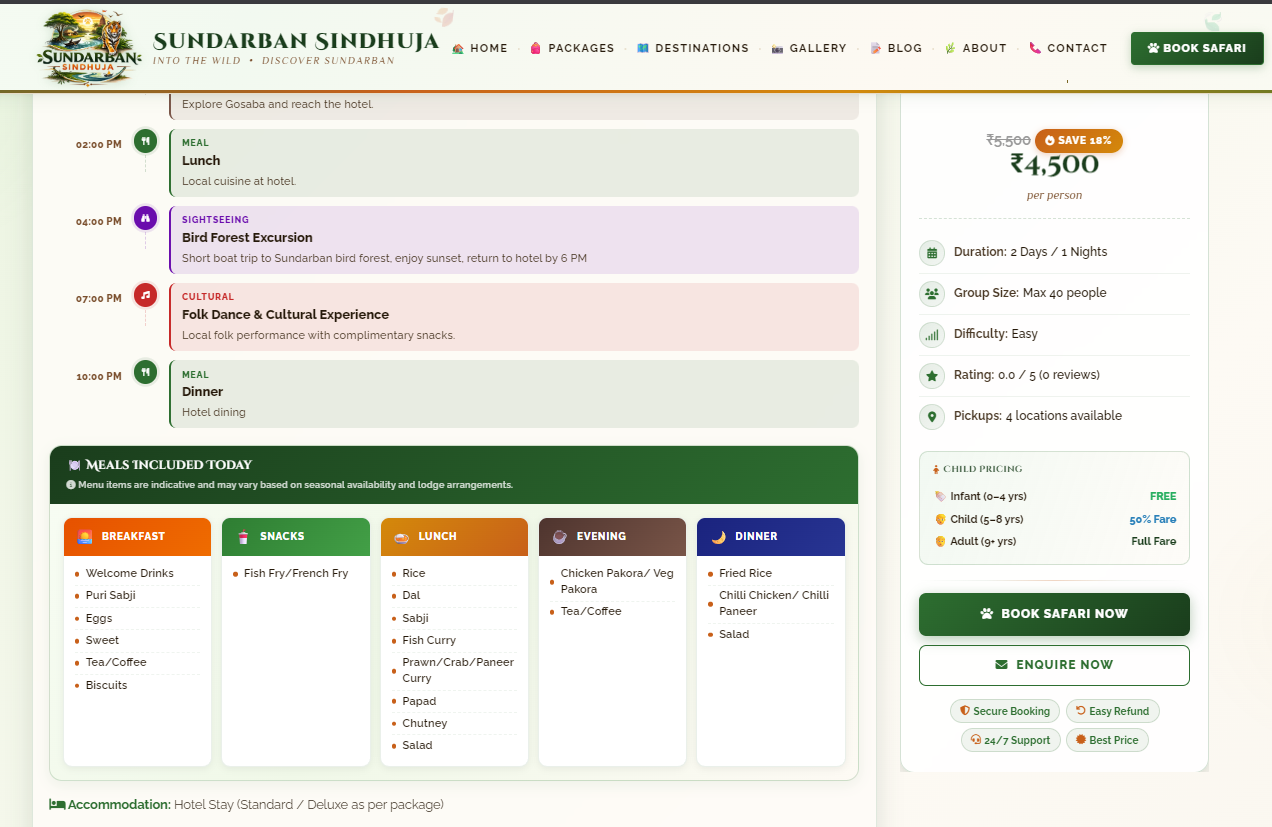1272x827 pixels.
Task: Click 'Hotel Stay (Standard / Deluxe as per package)'
Action: click(309, 805)
